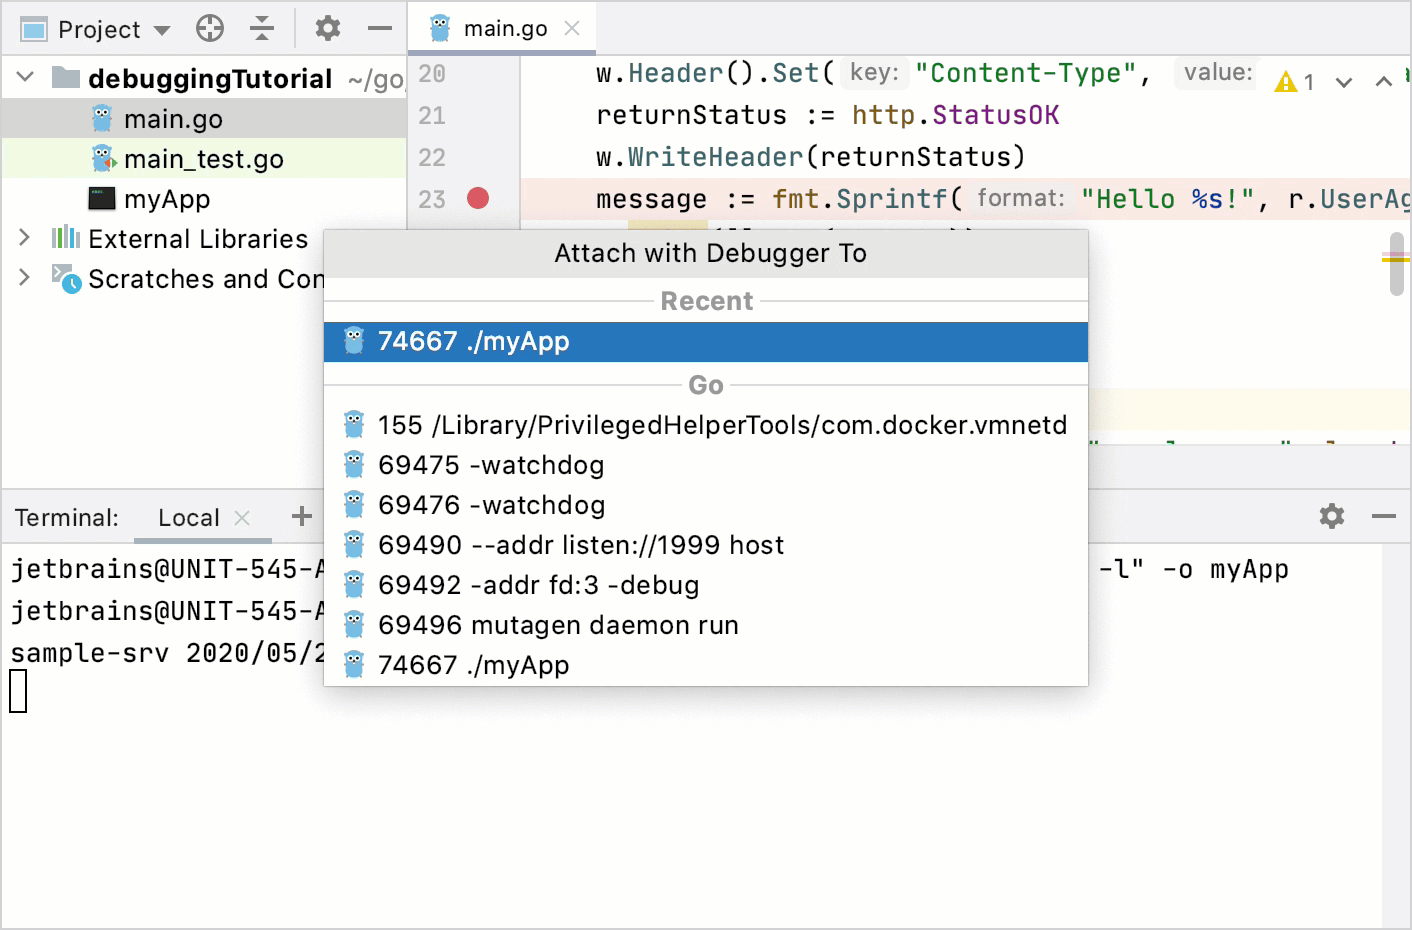Image resolution: width=1412 pixels, height=930 pixels.
Task: Collapse all tree nodes with Collapse All icon
Action: [262, 28]
